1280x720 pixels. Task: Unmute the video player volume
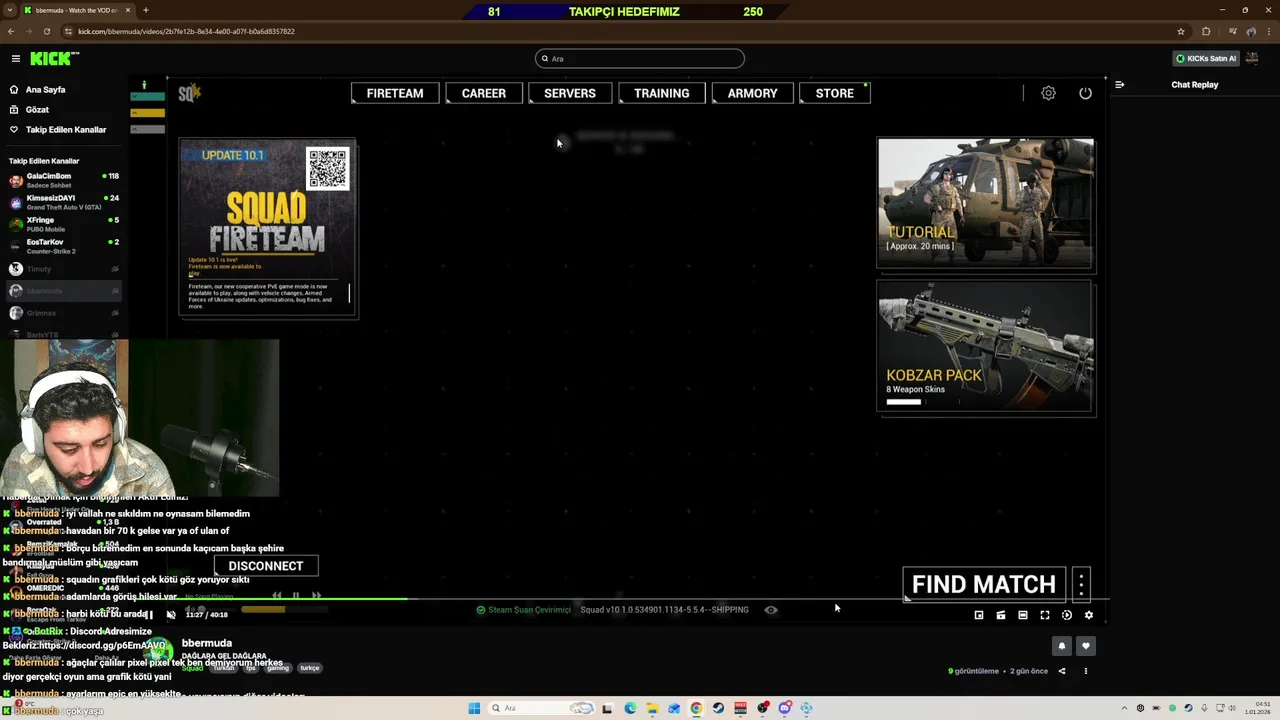[171, 615]
